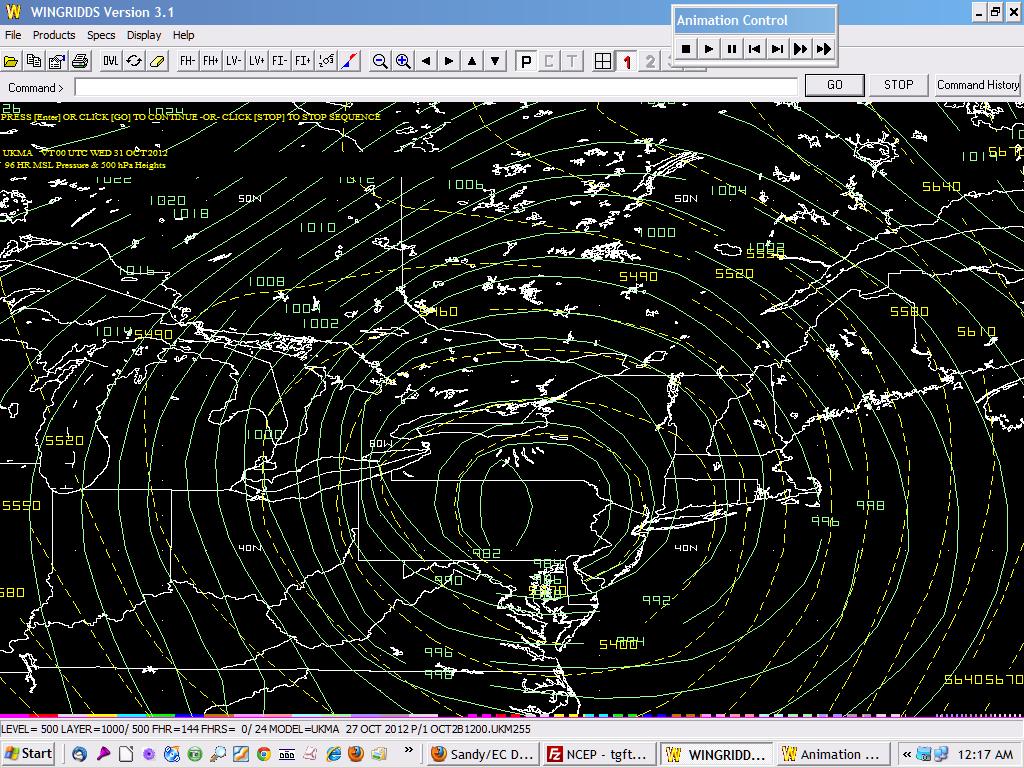Step to next frame in Animation Control

point(777,48)
